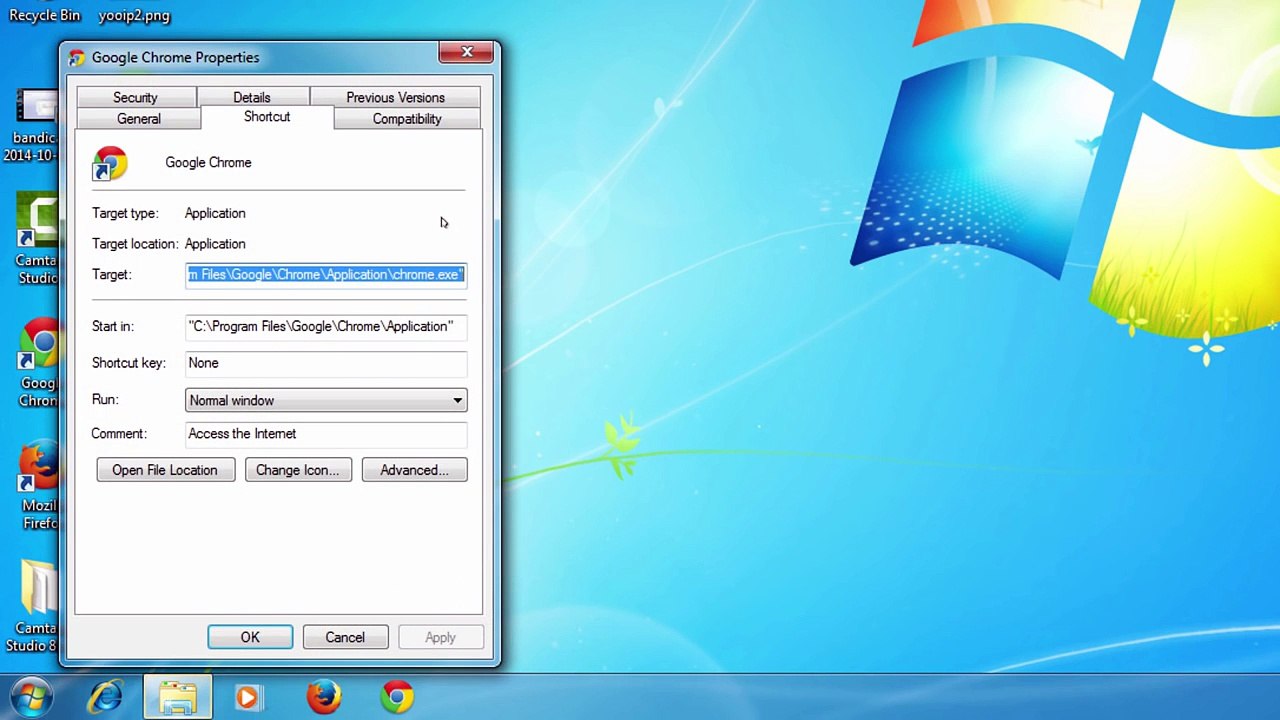Viewport: 1280px width, 720px height.
Task: Open the Security tab
Action: (135, 97)
